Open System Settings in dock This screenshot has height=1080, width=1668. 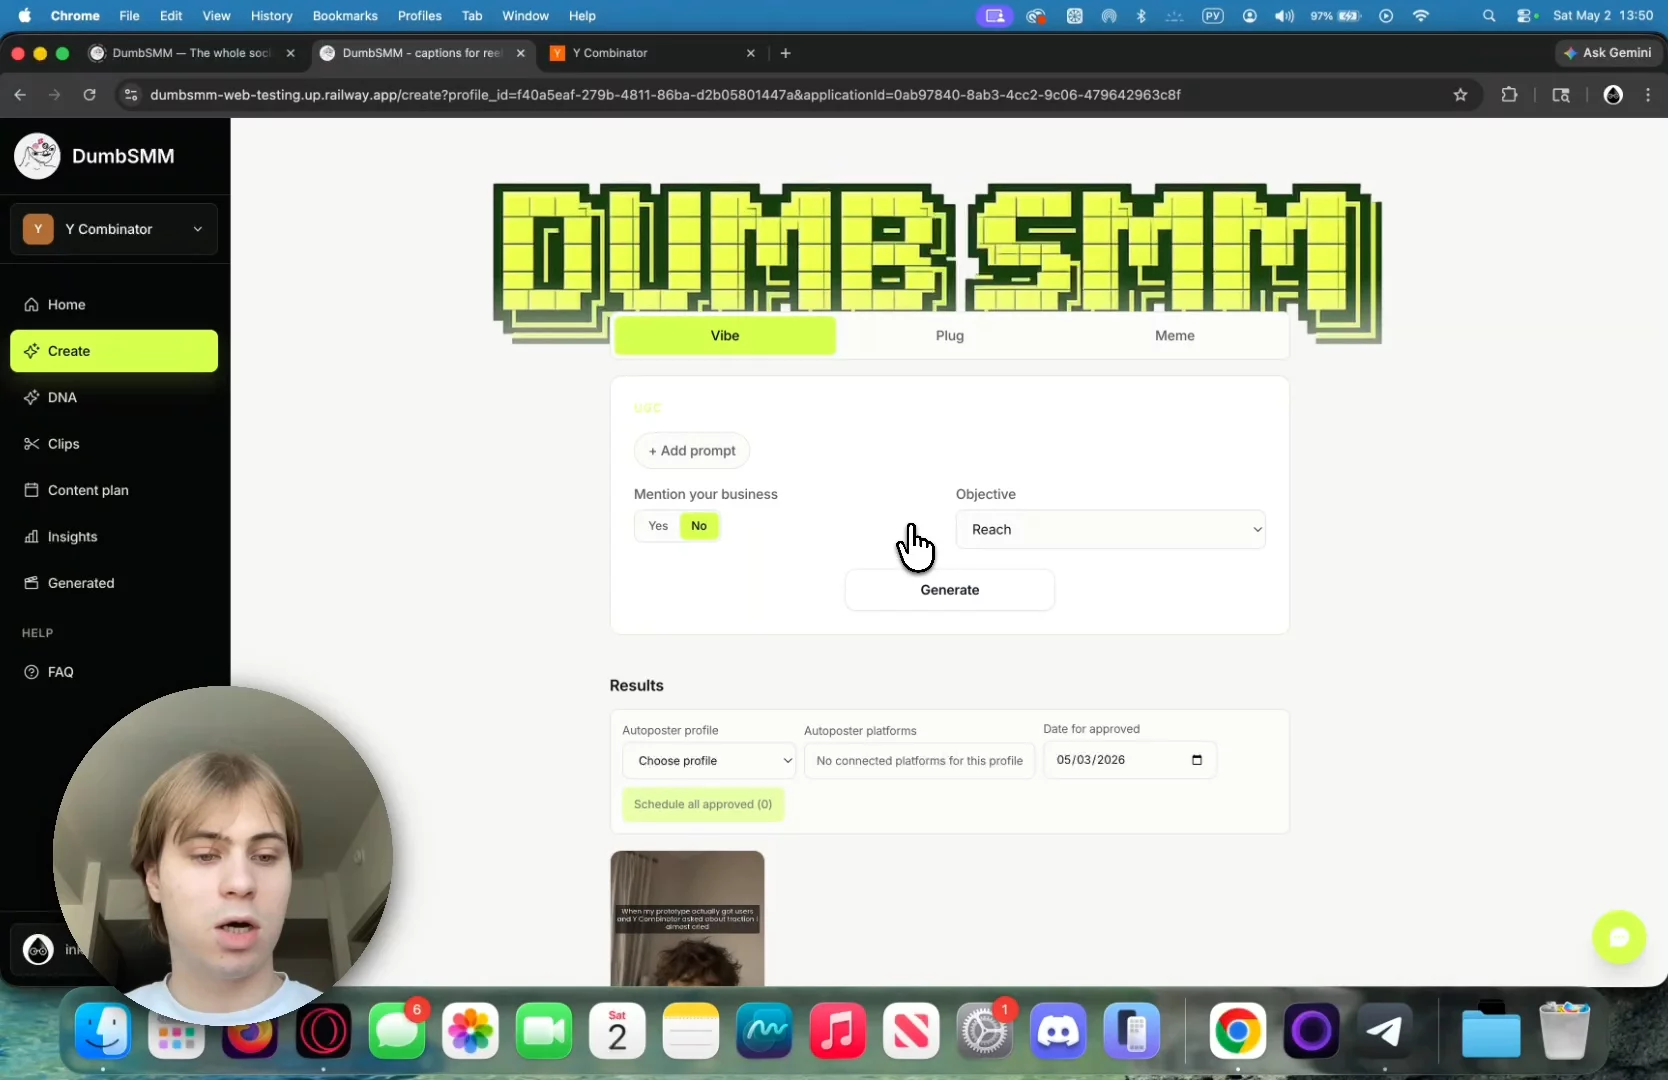pos(985,1031)
